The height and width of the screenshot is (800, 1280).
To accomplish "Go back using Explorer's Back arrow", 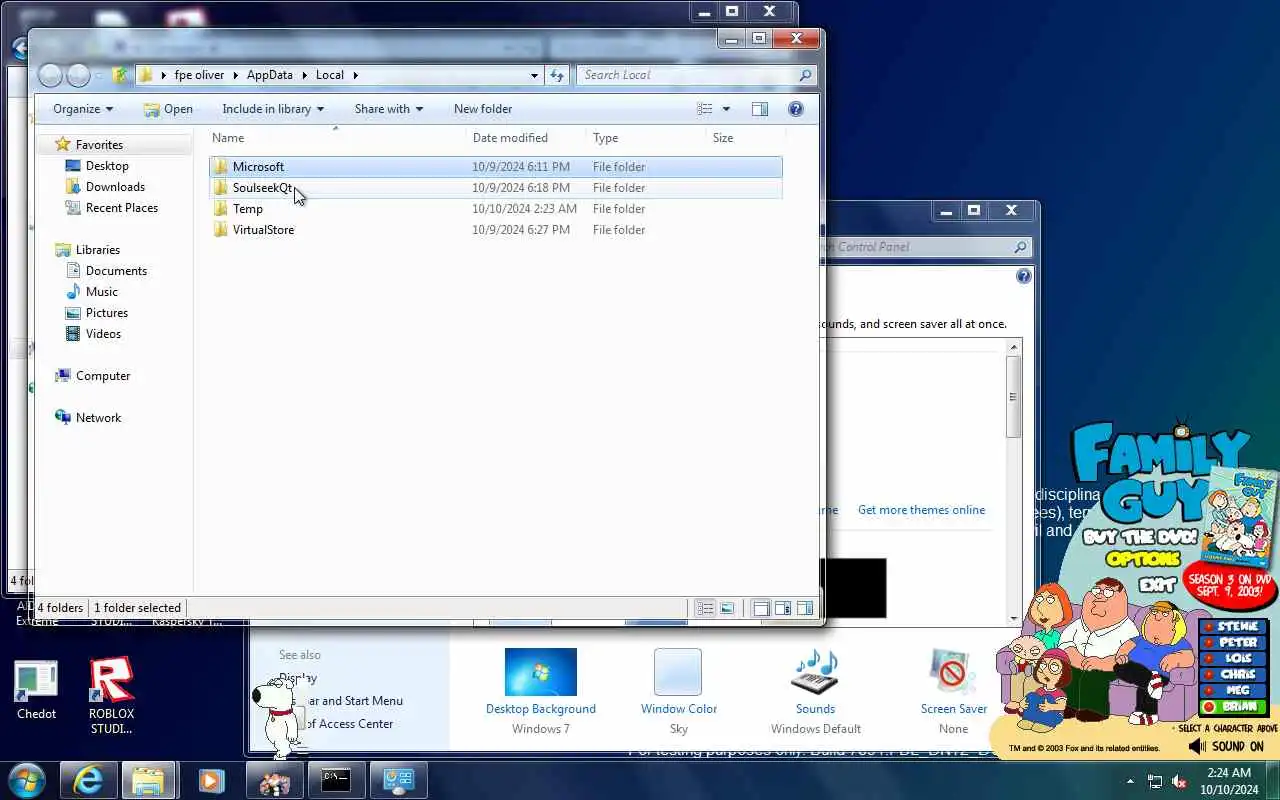I will point(50,75).
